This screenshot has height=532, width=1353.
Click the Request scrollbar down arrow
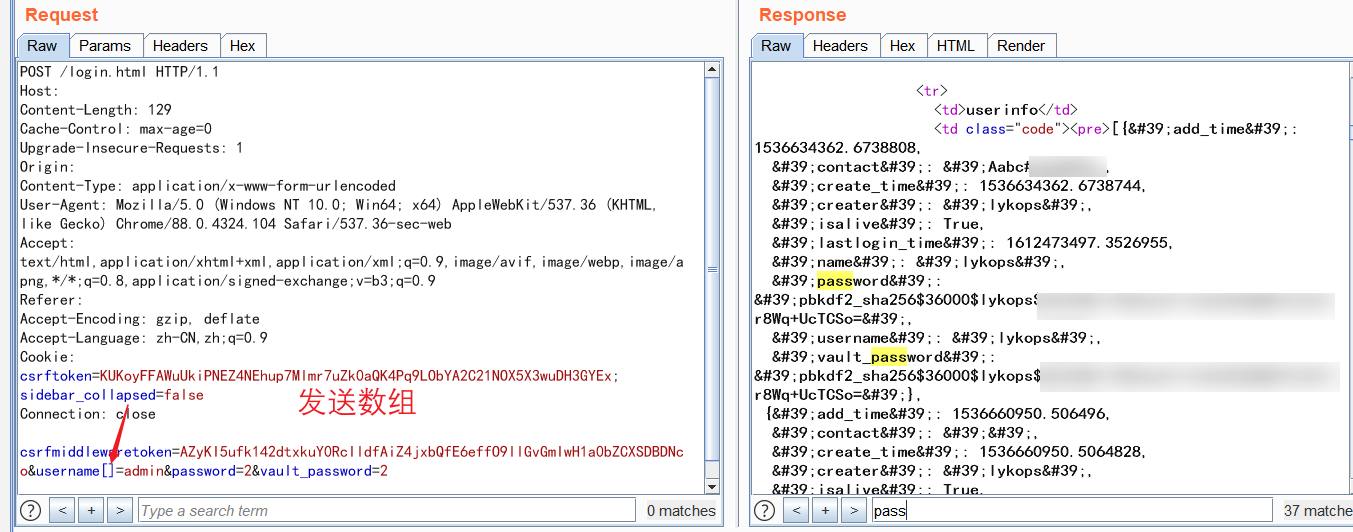(711, 486)
